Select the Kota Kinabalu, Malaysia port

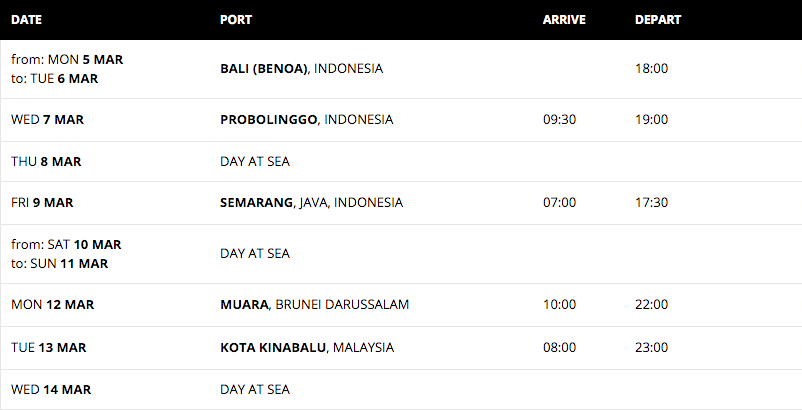307,348
